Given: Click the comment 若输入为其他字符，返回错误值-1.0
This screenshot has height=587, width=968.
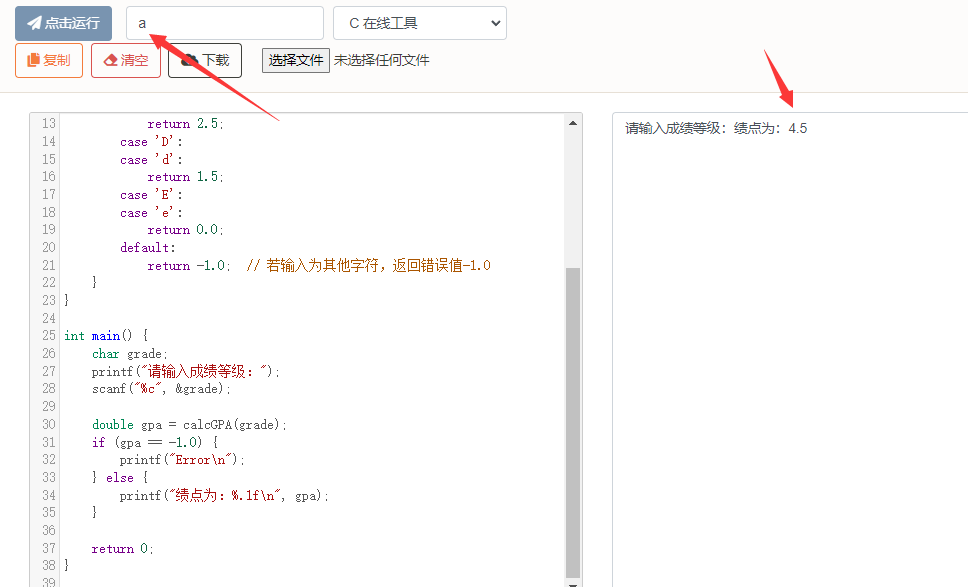Looking at the screenshot, I should click(x=369, y=265).
